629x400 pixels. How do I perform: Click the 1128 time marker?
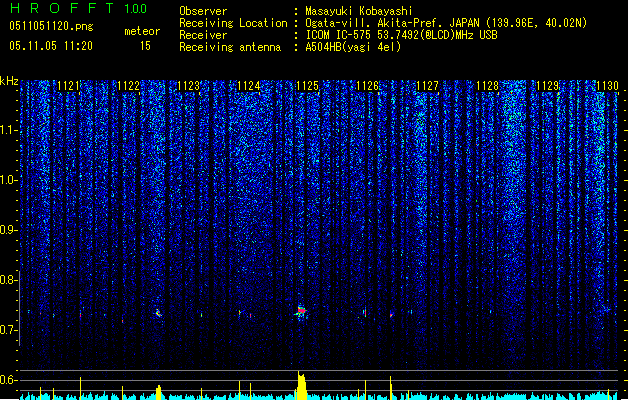(x=487, y=86)
